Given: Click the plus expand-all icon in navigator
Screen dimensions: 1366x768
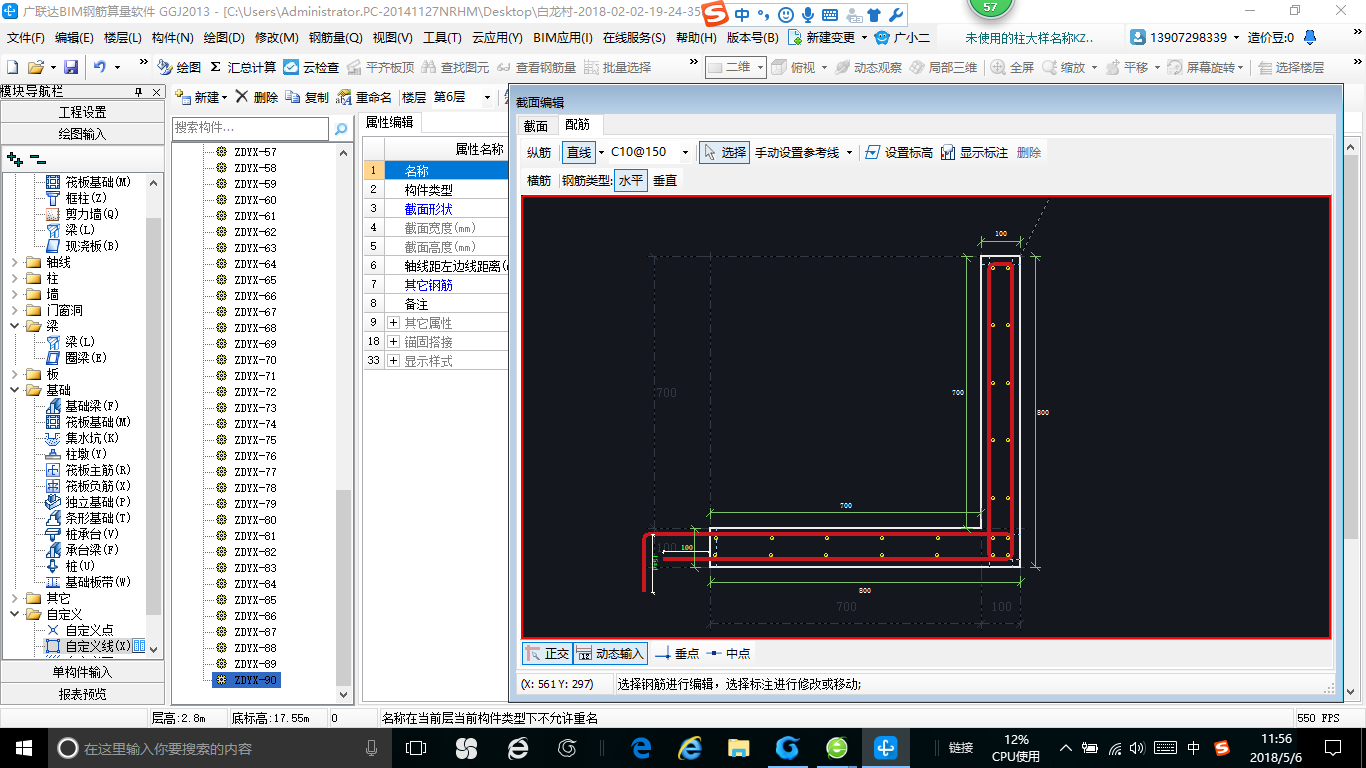Looking at the screenshot, I should pos(15,158).
